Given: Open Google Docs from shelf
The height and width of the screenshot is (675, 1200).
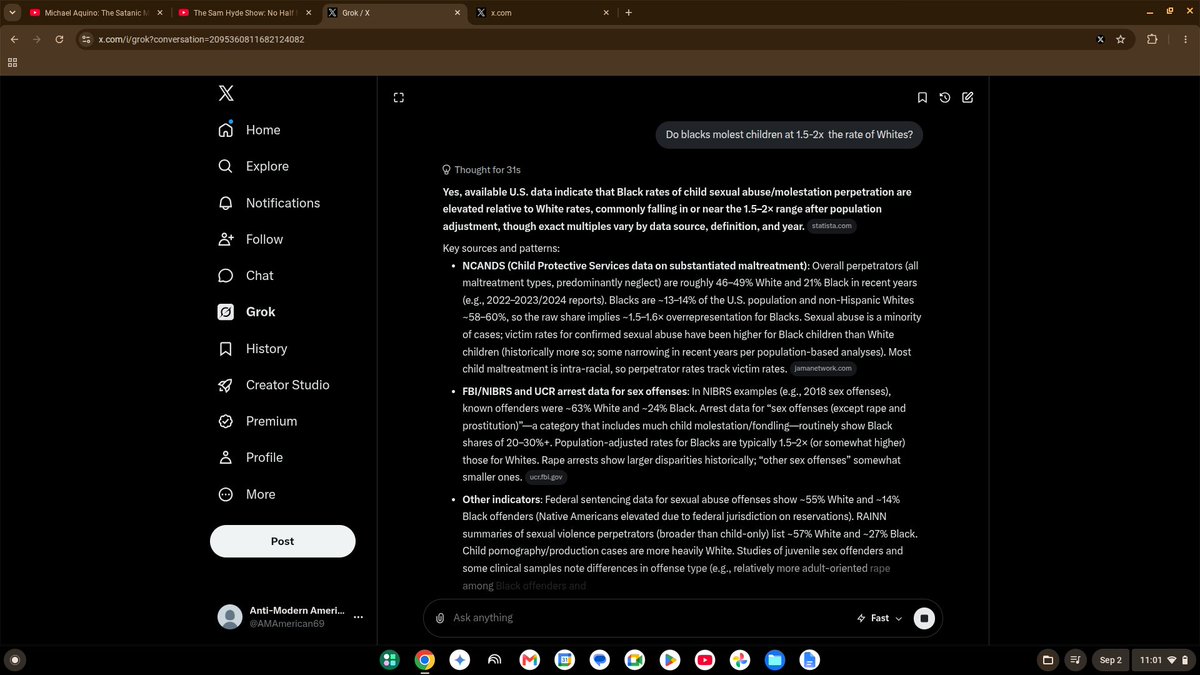Looking at the screenshot, I should point(810,660).
